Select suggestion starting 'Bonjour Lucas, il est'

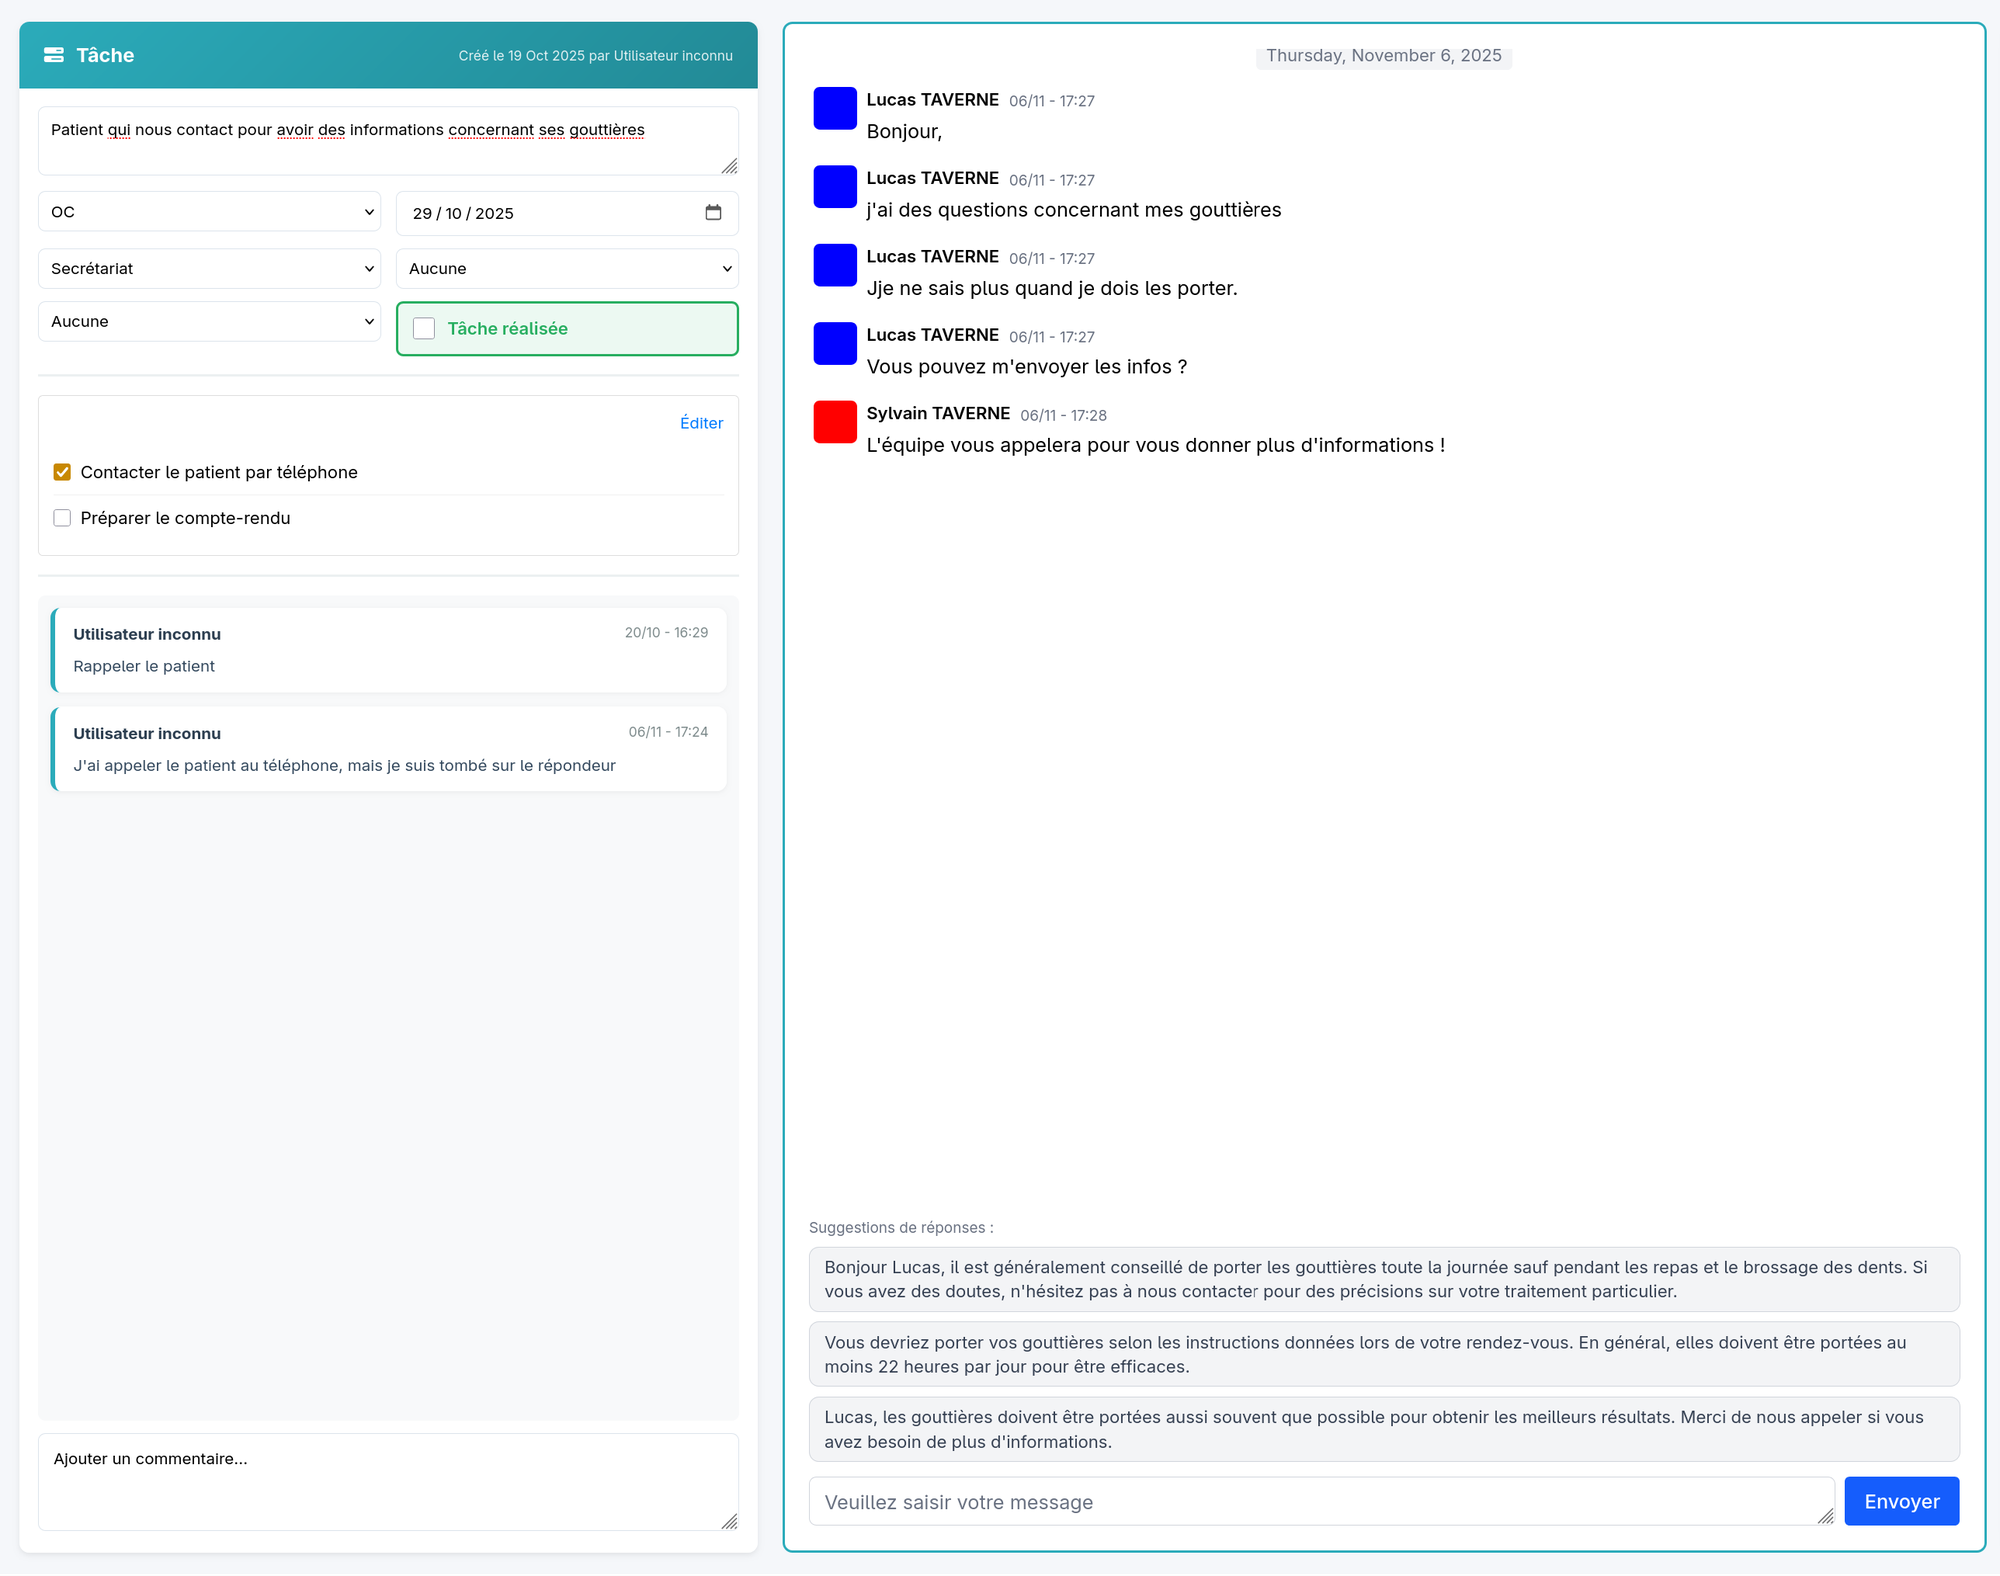pyautogui.click(x=1383, y=1279)
